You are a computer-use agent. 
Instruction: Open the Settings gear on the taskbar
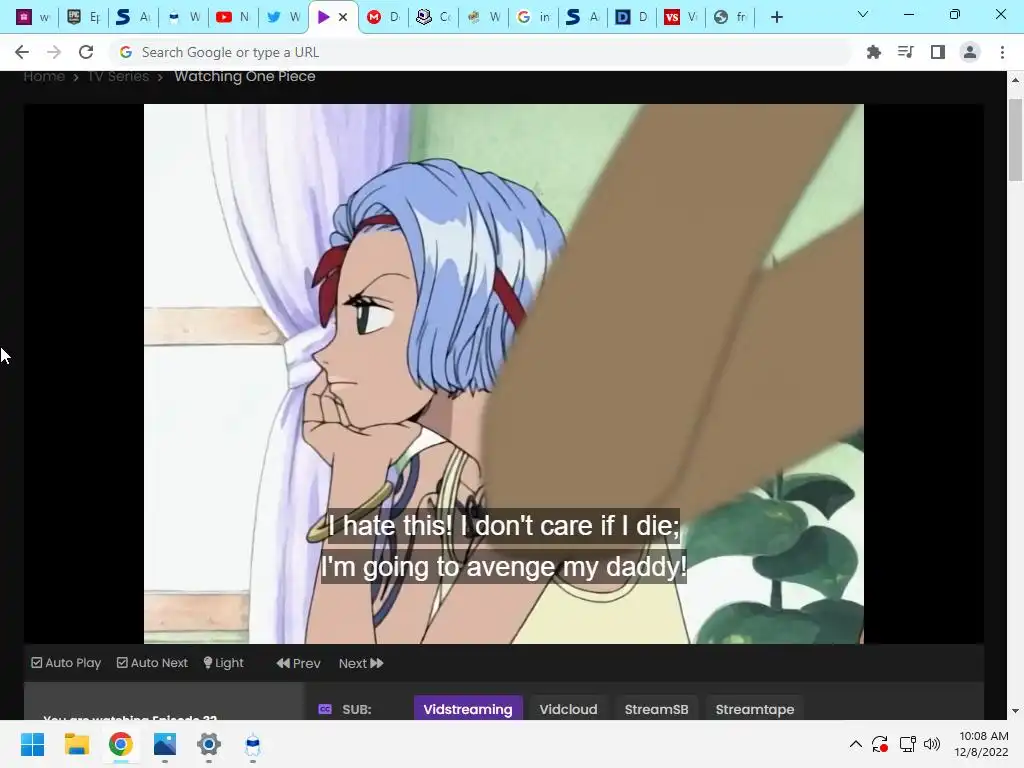(209, 744)
